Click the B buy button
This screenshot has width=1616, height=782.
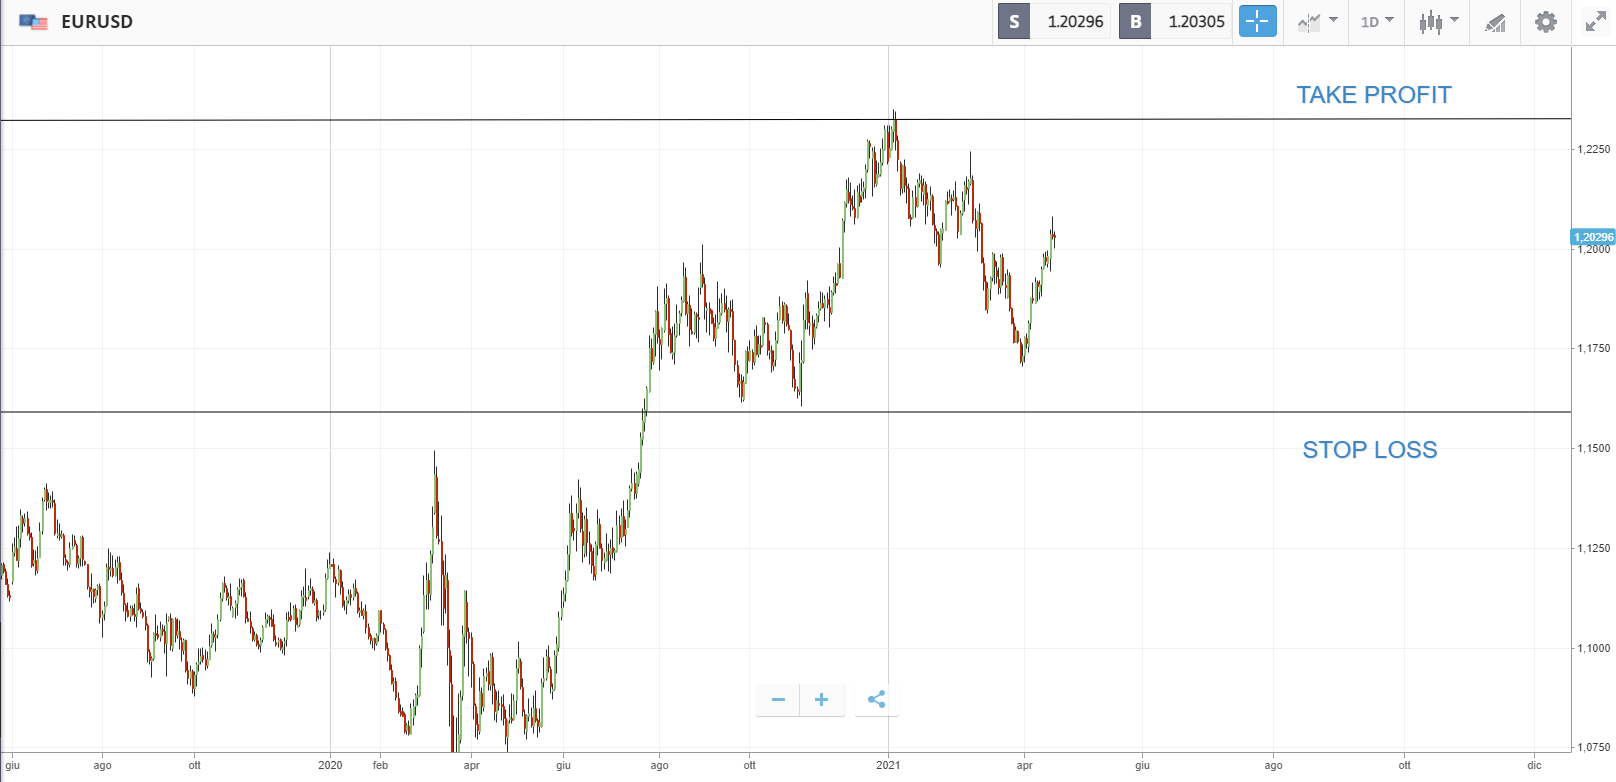[x=1135, y=22]
